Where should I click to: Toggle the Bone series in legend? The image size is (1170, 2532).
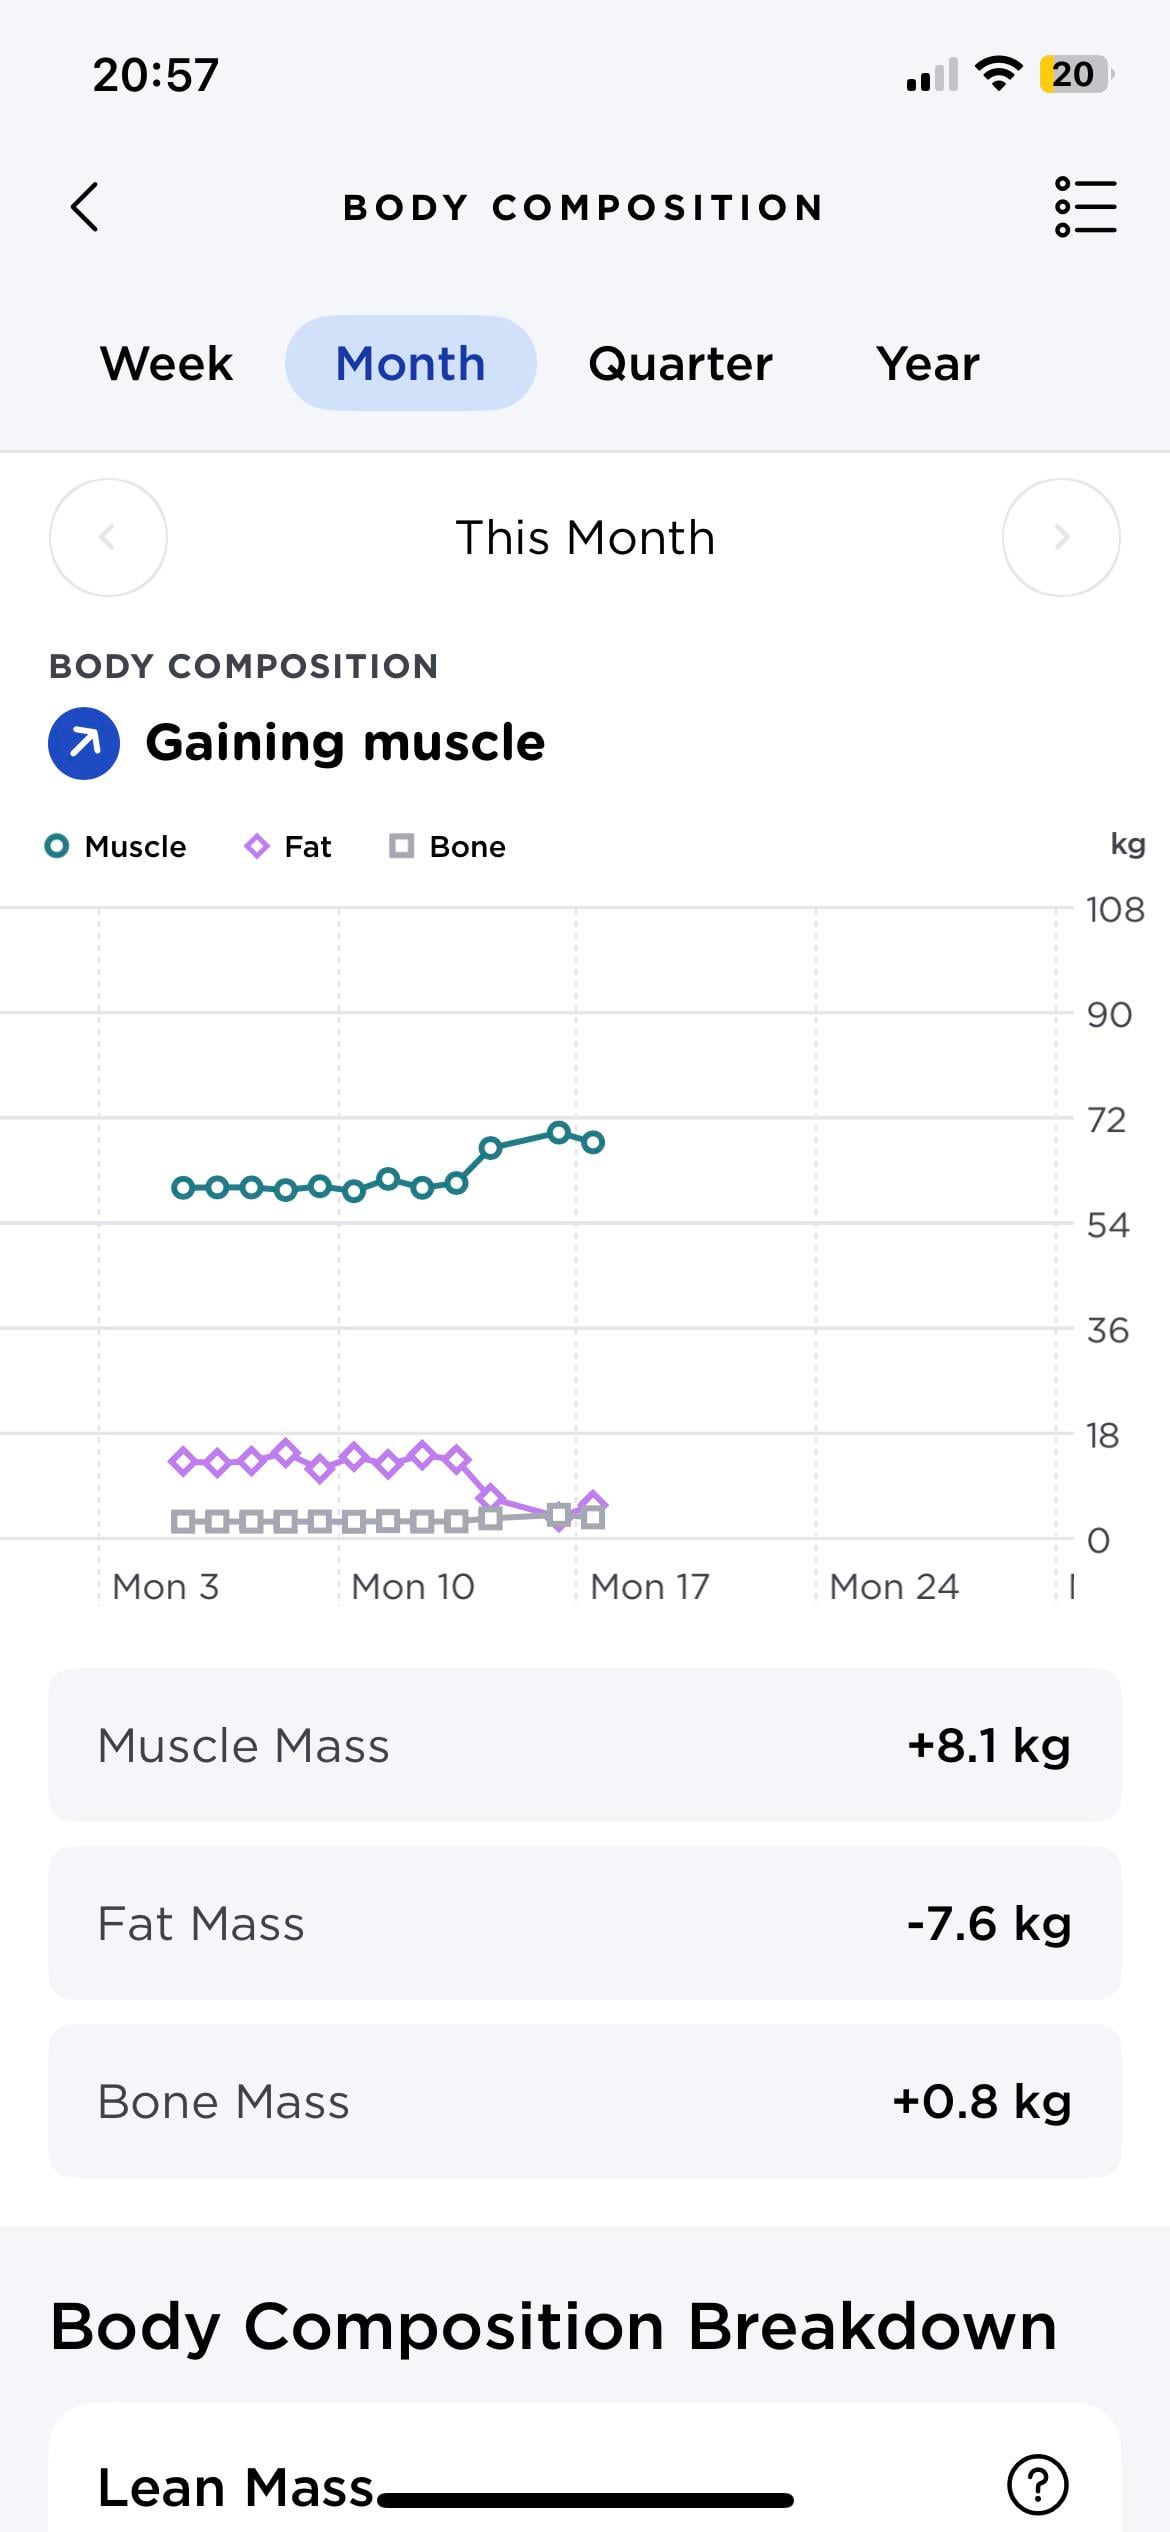pyautogui.click(x=447, y=846)
